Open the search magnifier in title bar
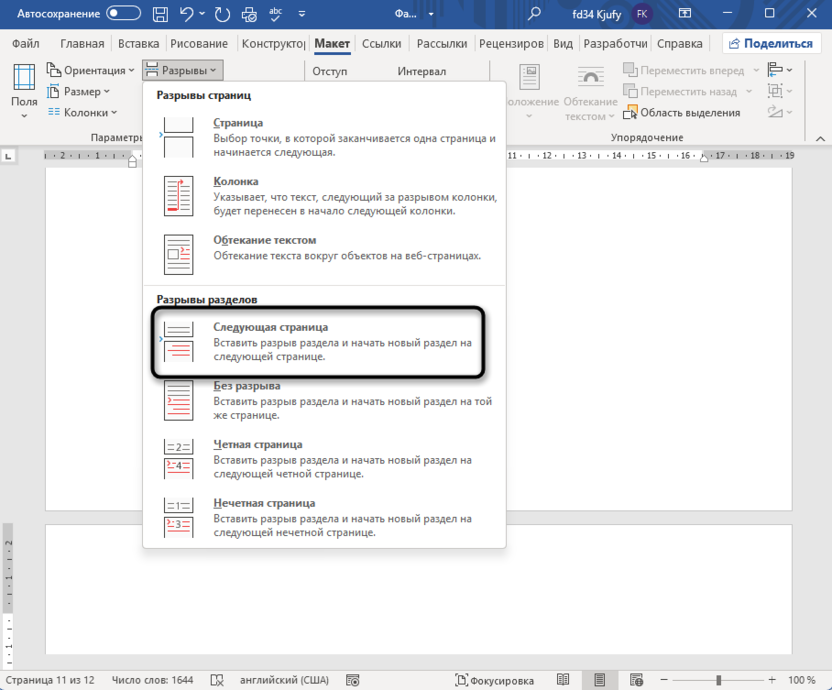 point(535,14)
